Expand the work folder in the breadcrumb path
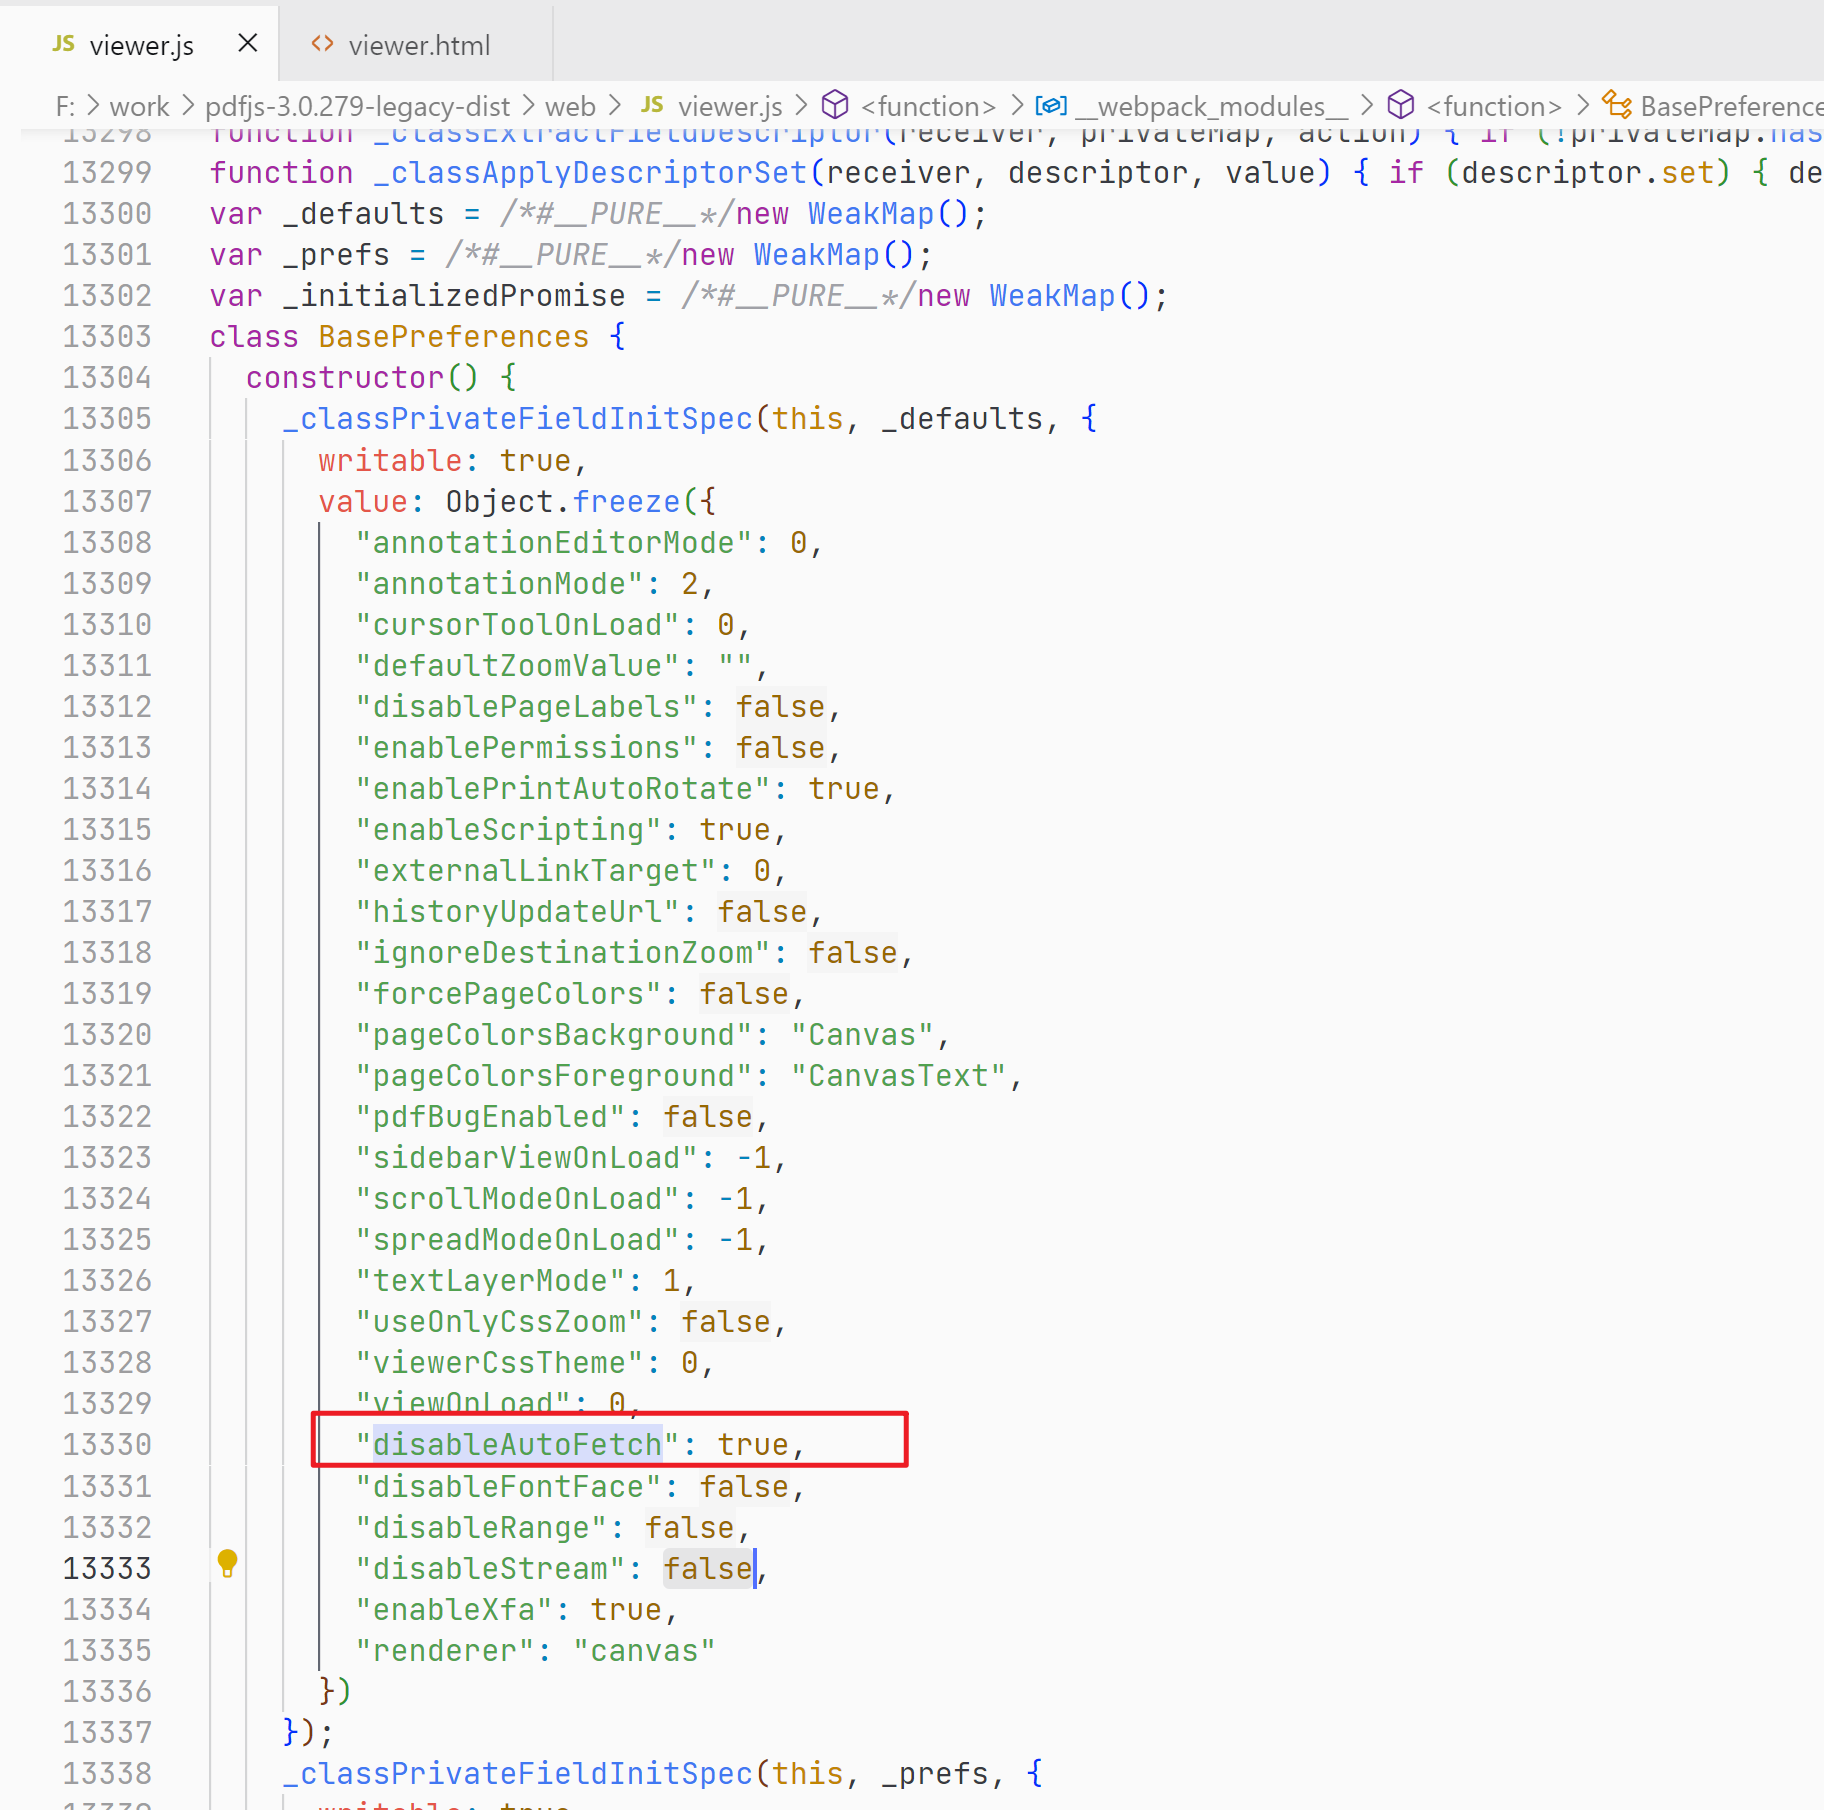 coord(140,106)
